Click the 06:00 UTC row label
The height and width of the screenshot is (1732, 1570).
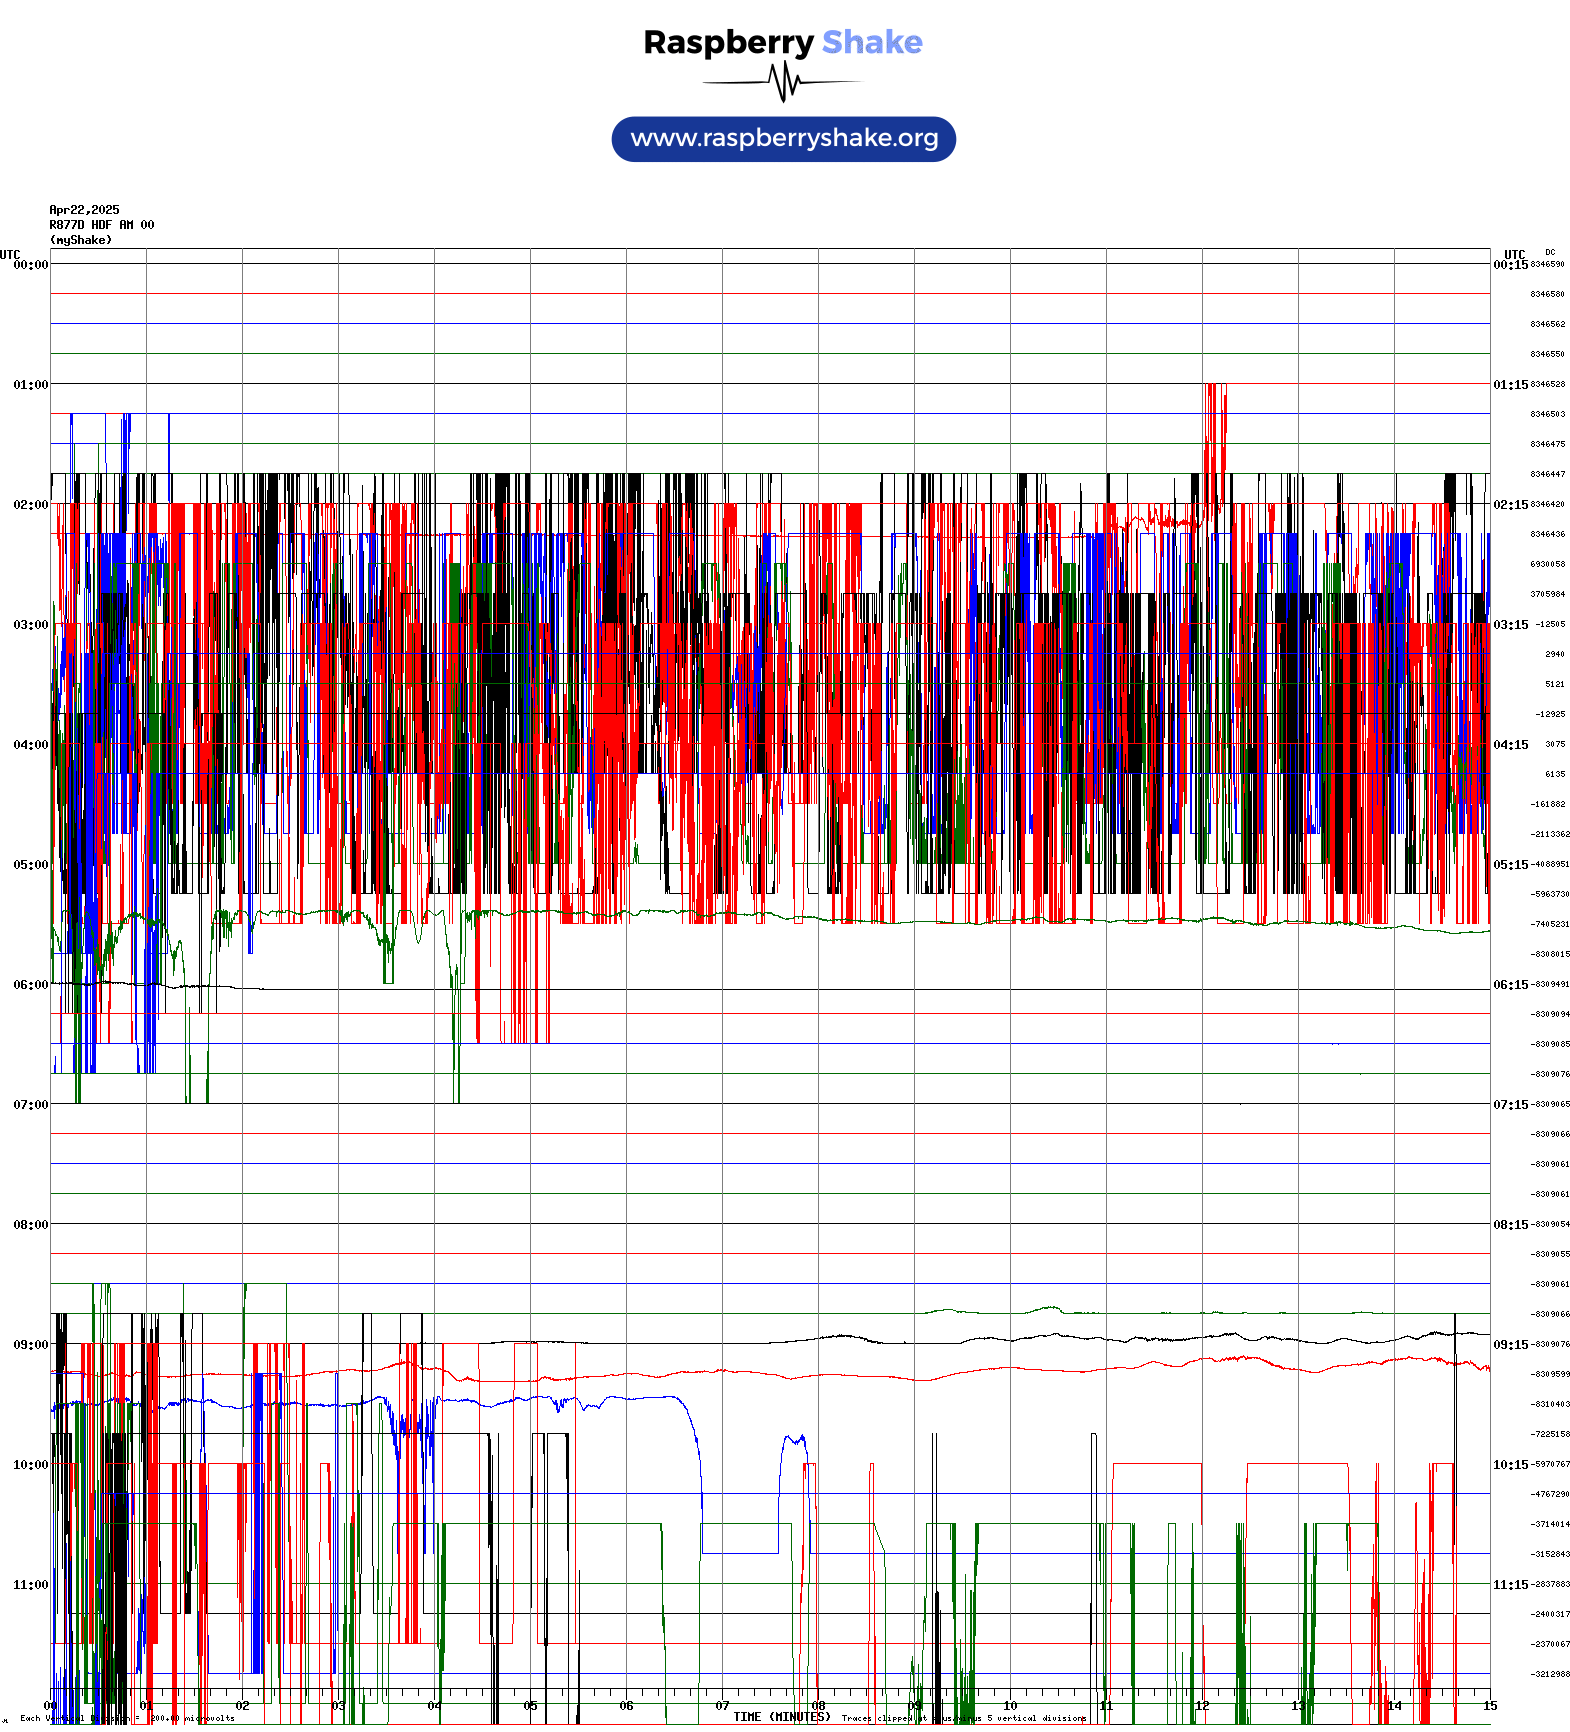point(30,985)
